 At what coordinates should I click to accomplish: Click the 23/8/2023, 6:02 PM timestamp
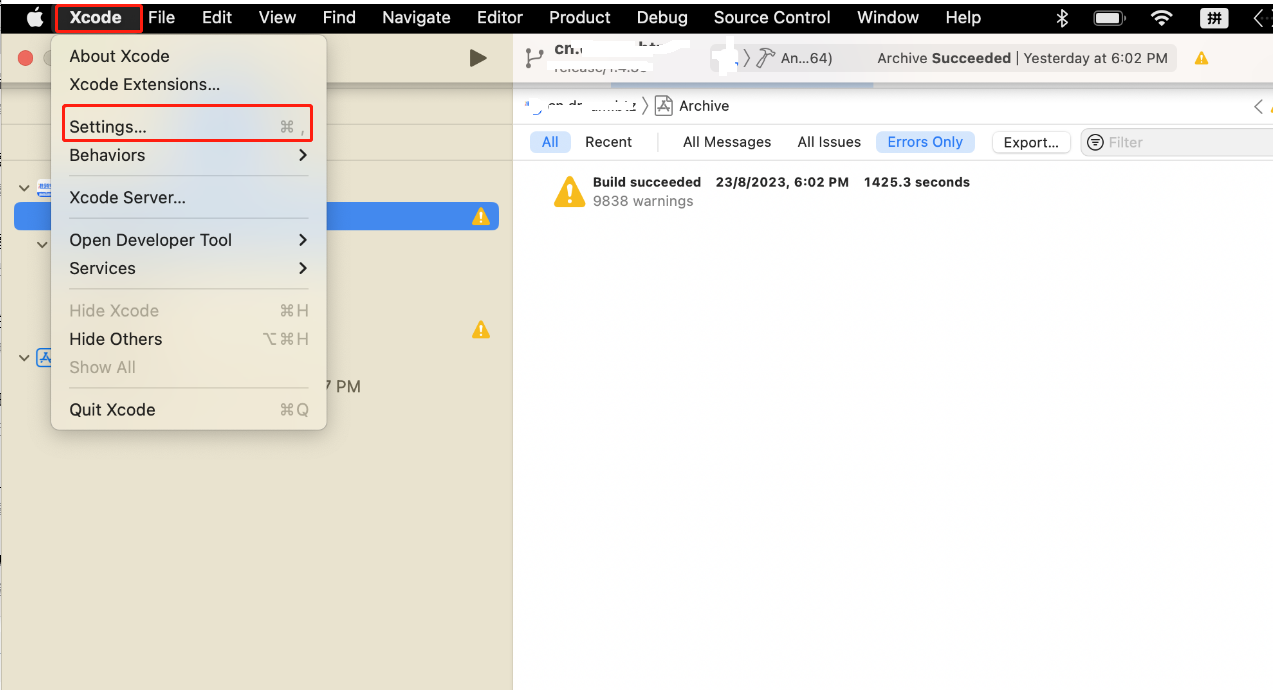(x=782, y=182)
